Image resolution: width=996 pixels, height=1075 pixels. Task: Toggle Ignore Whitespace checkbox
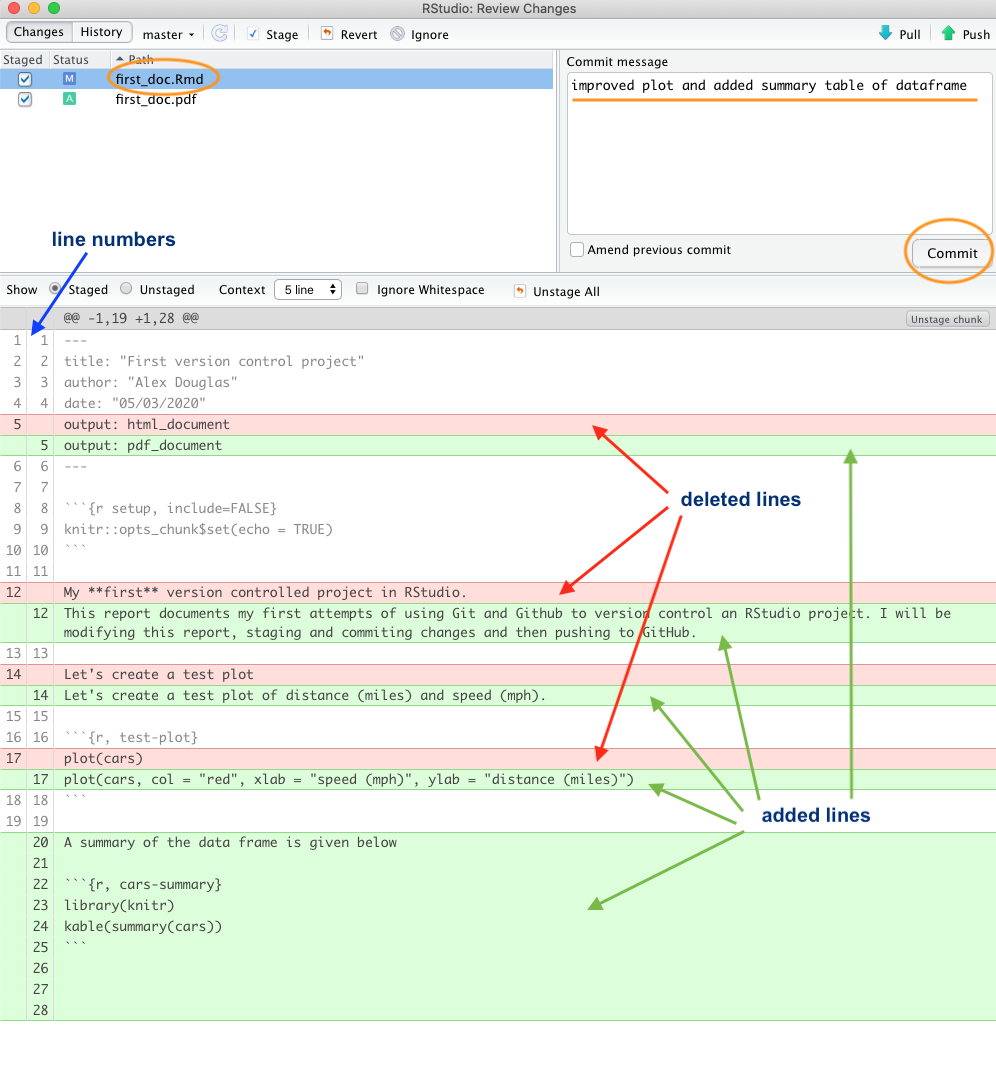point(363,290)
